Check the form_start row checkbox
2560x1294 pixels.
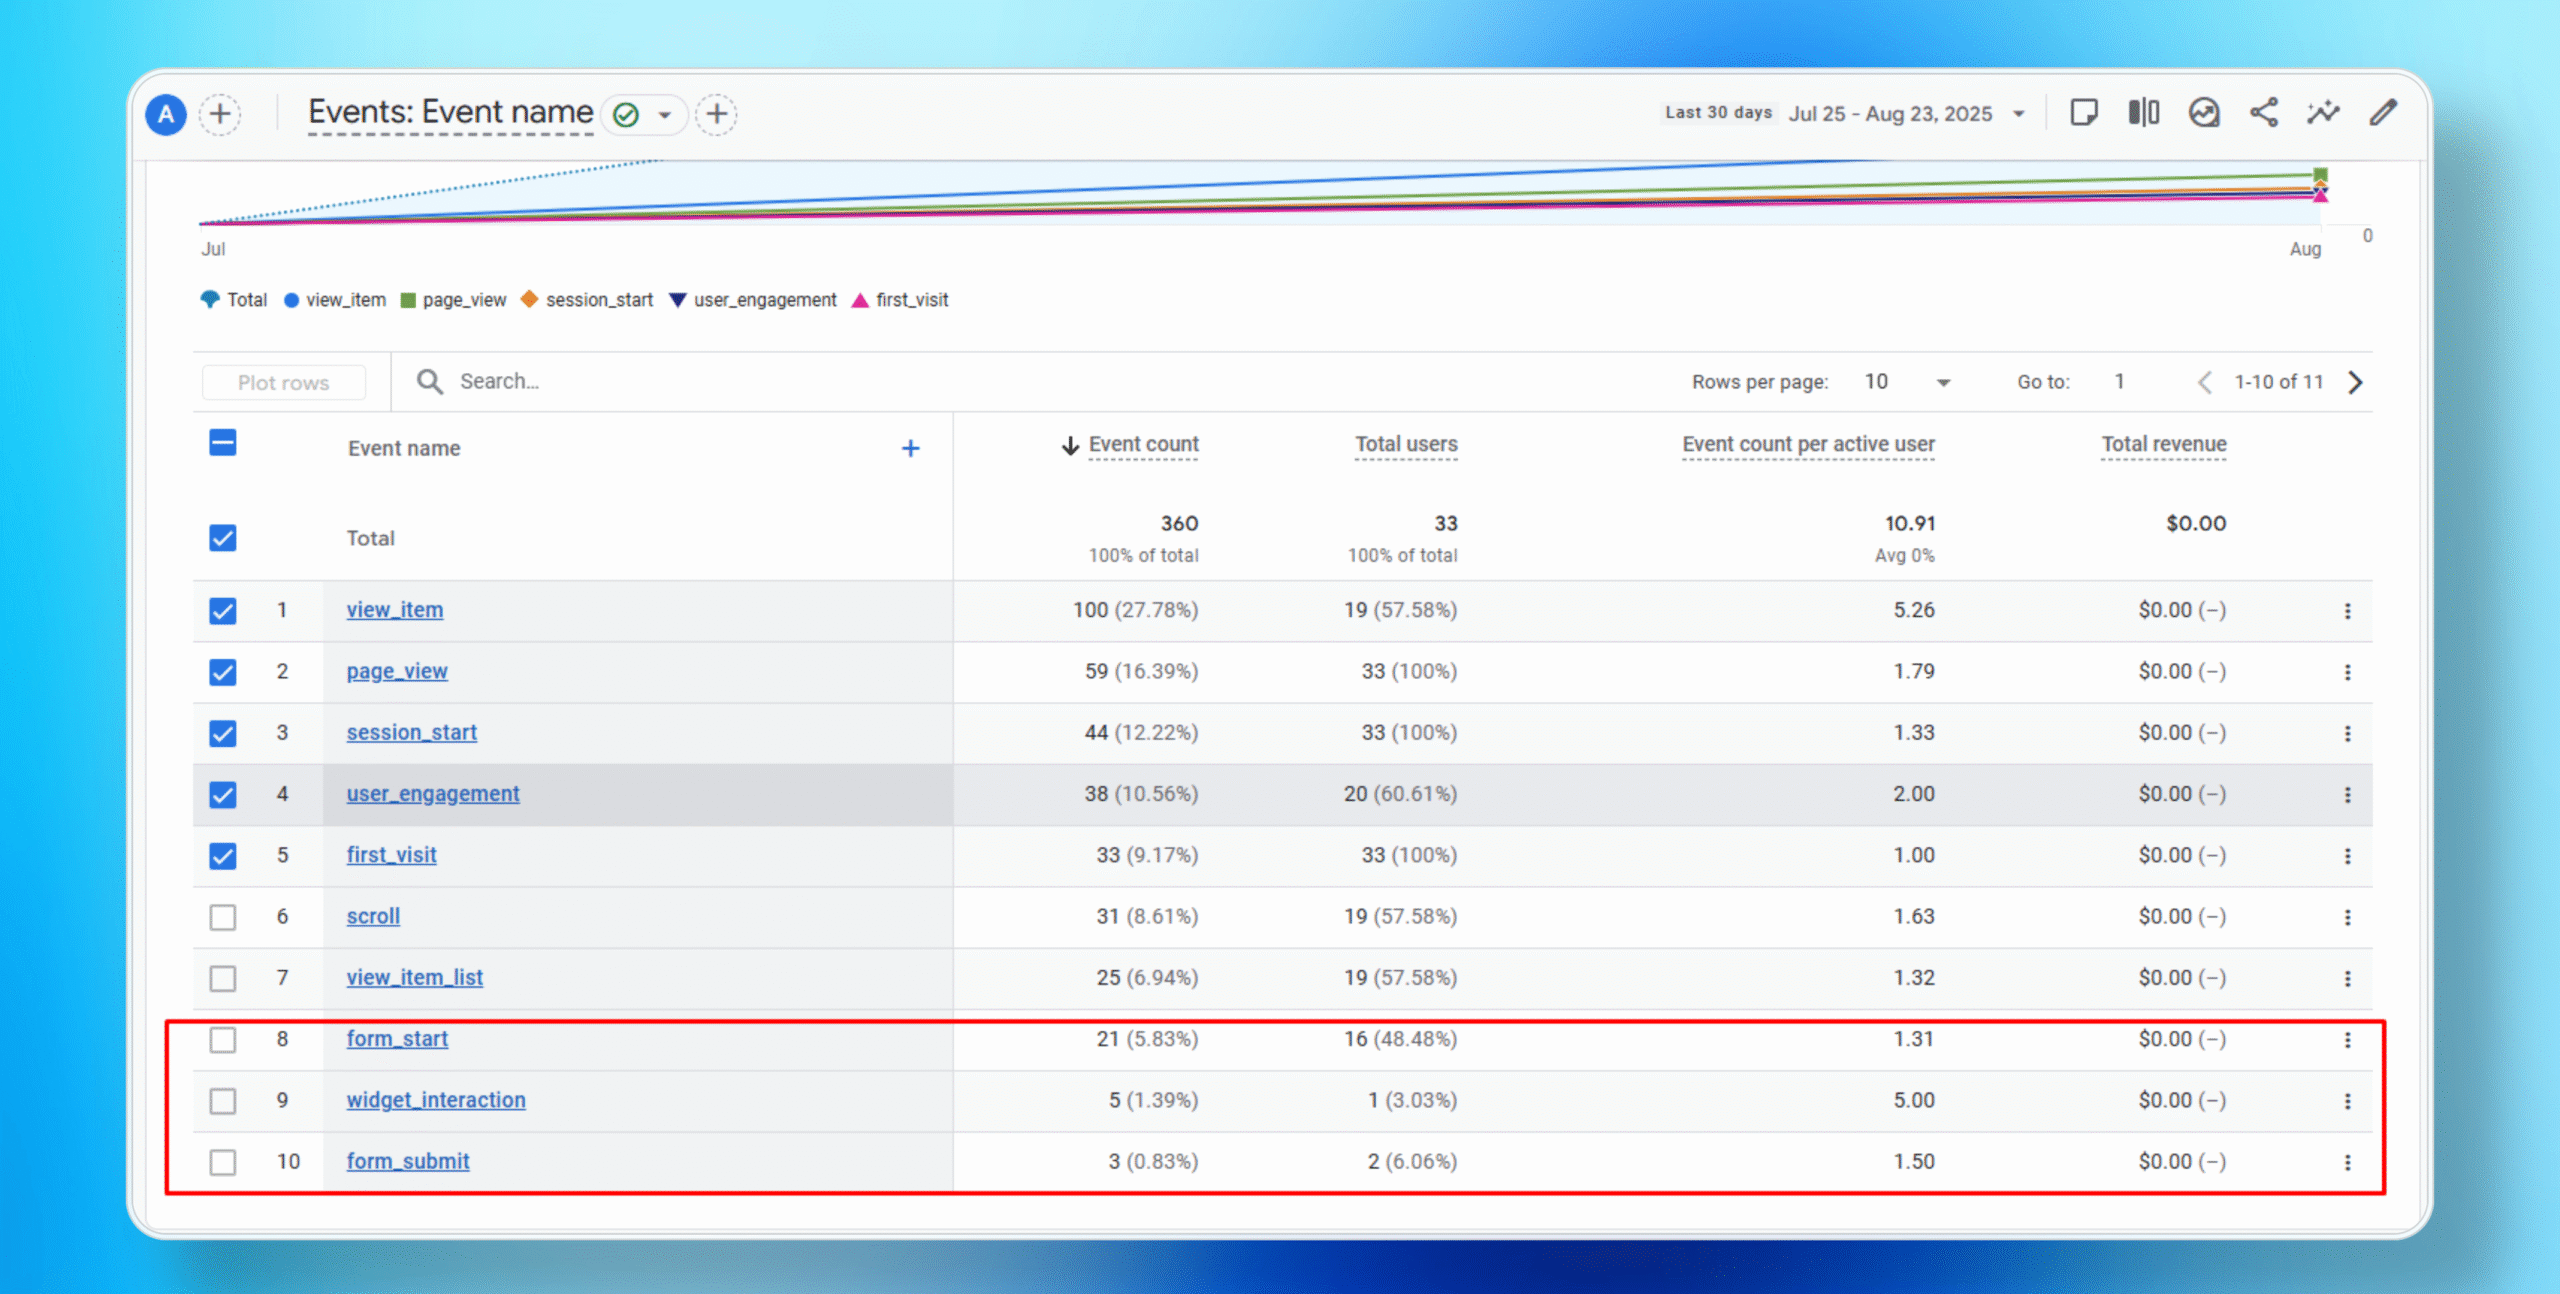pyautogui.click(x=223, y=1040)
